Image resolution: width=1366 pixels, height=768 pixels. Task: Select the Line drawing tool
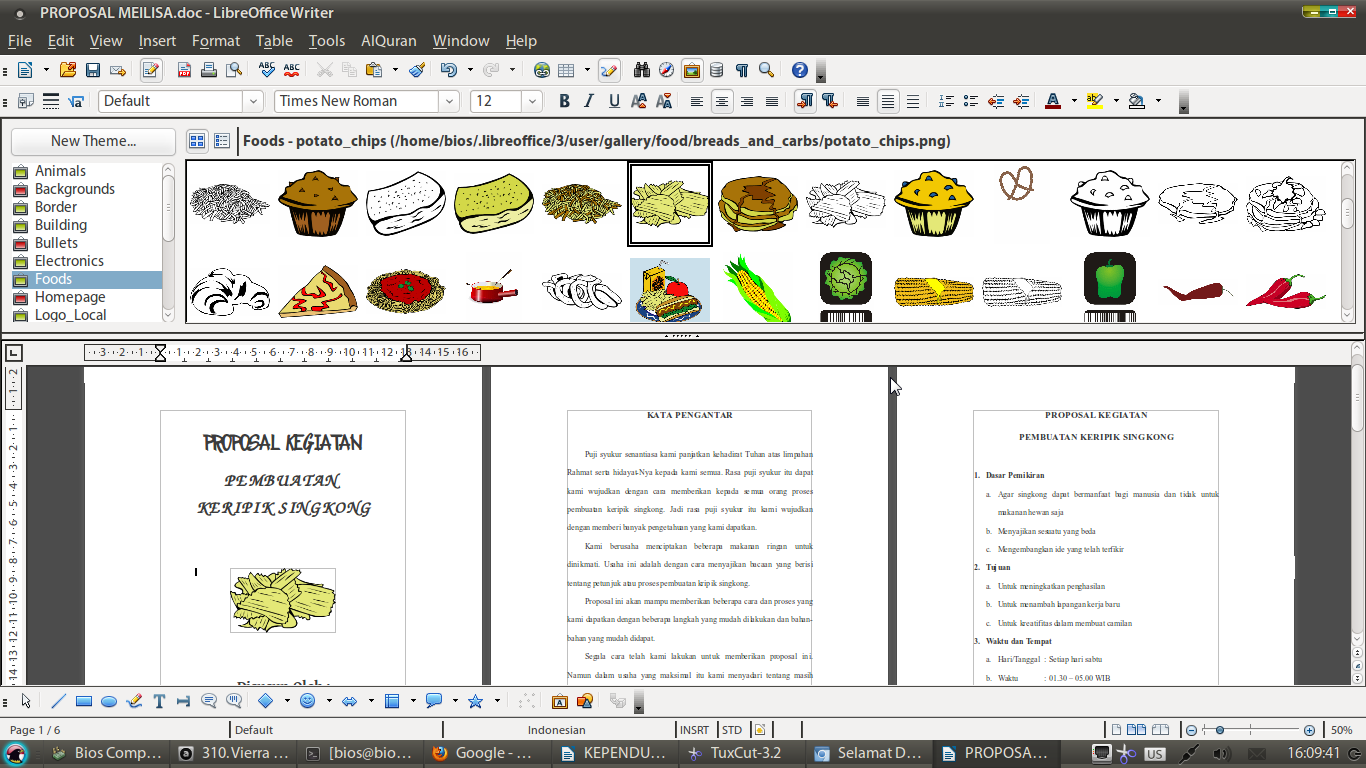[58, 701]
